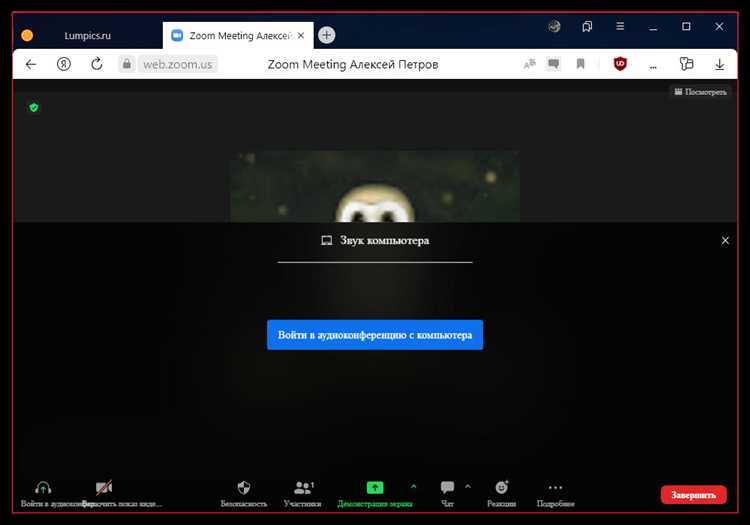Maximize the browser window
The width and height of the screenshot is (750, 525).
pos(686,26)
